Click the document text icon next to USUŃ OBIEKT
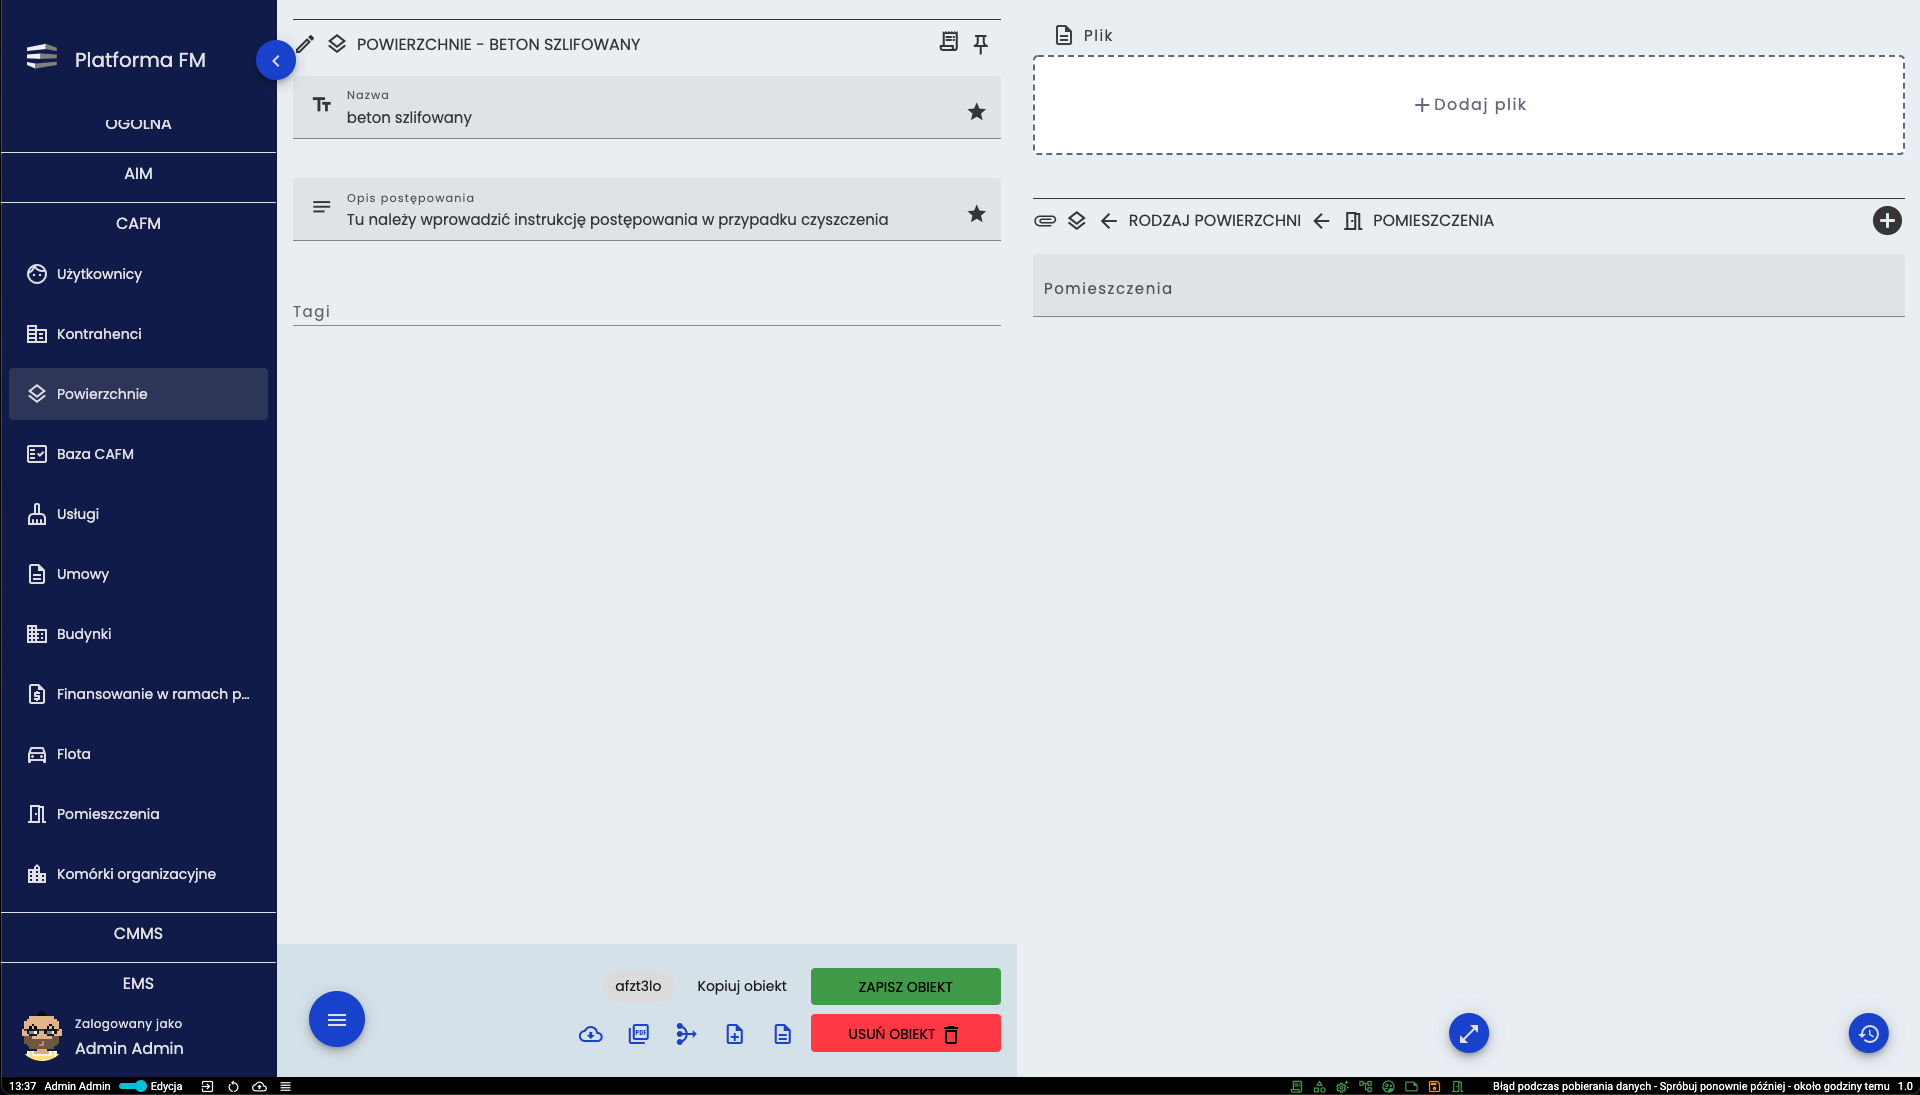1920x1095 pixels. point(783,1034)
